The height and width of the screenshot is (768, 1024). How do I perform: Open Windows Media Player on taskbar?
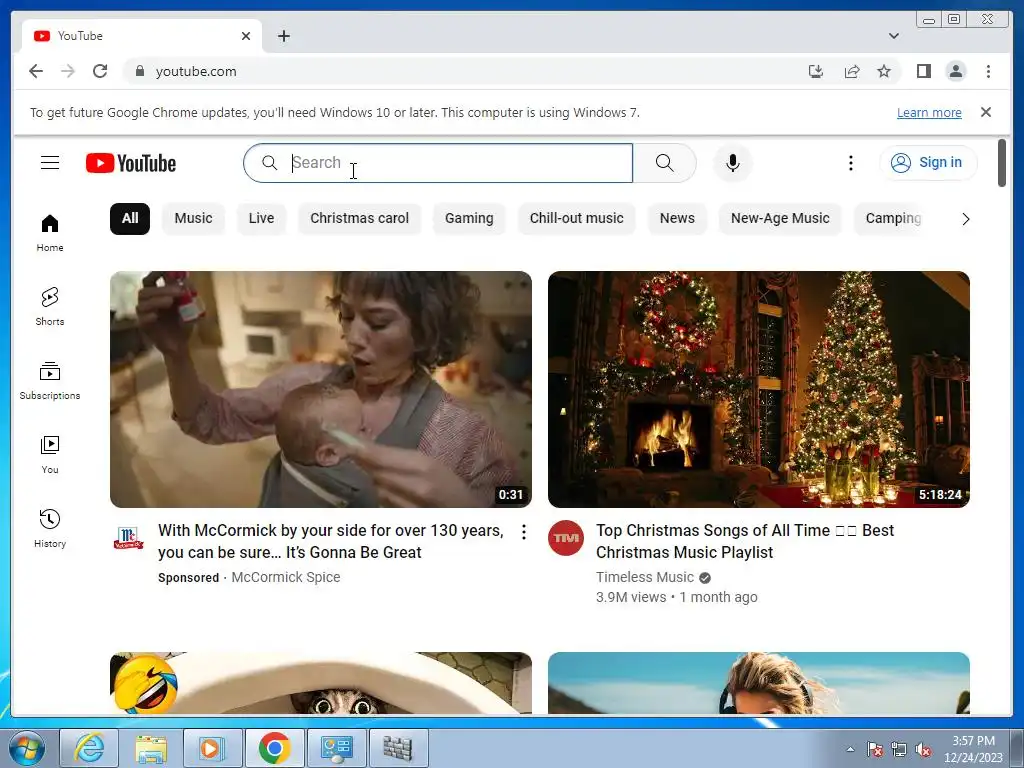[212, 748]
